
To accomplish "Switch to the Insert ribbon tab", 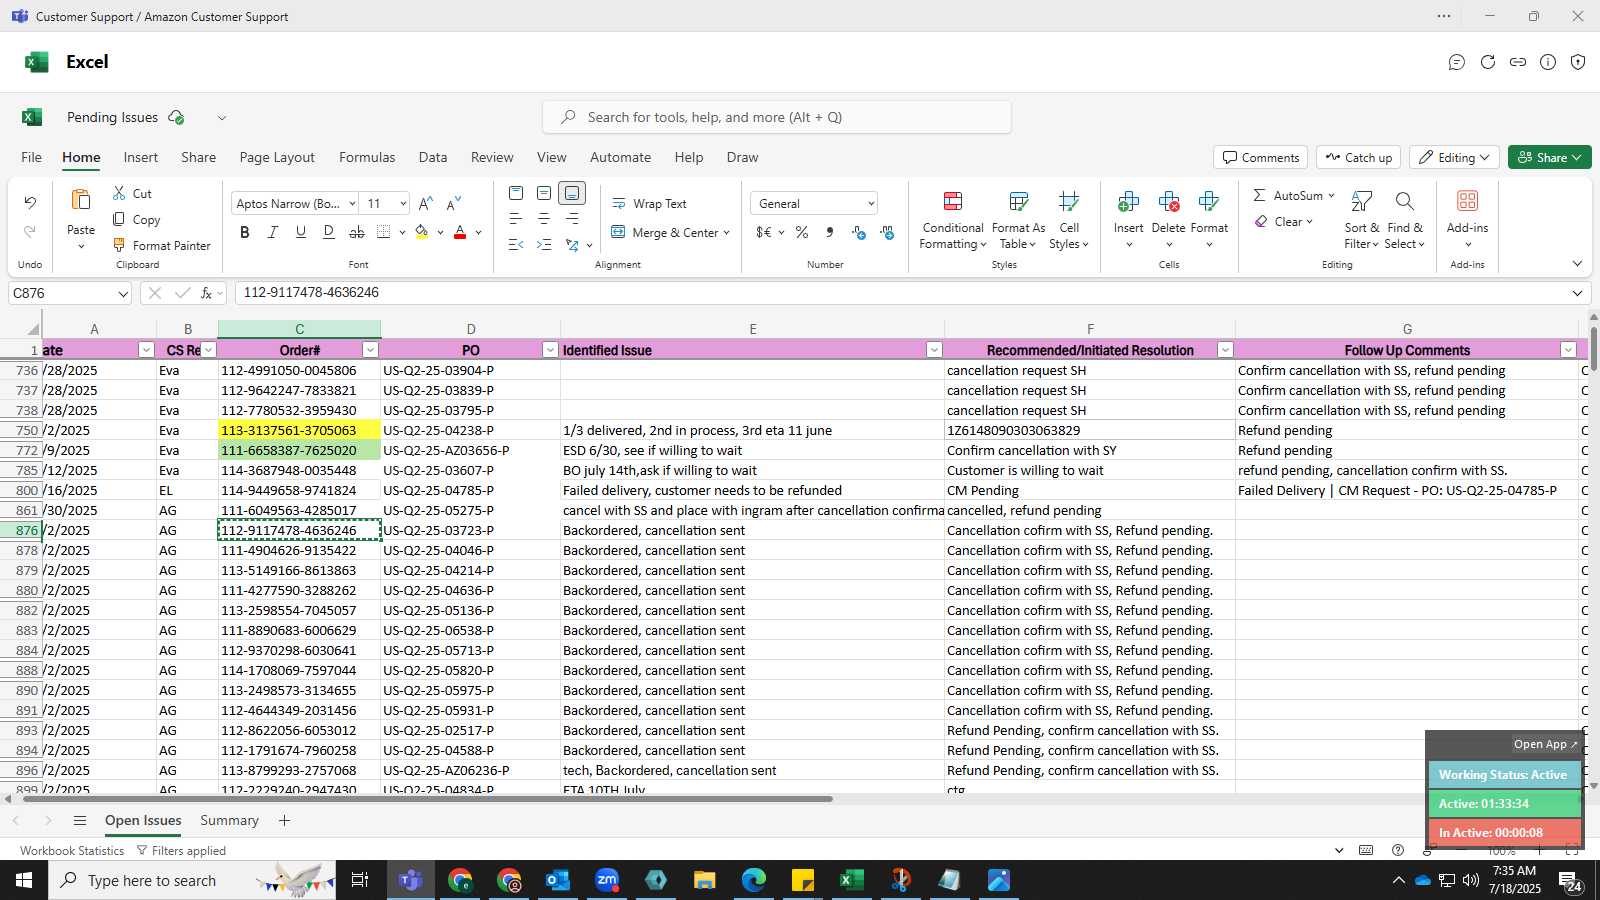I will [x=141, y=157].
